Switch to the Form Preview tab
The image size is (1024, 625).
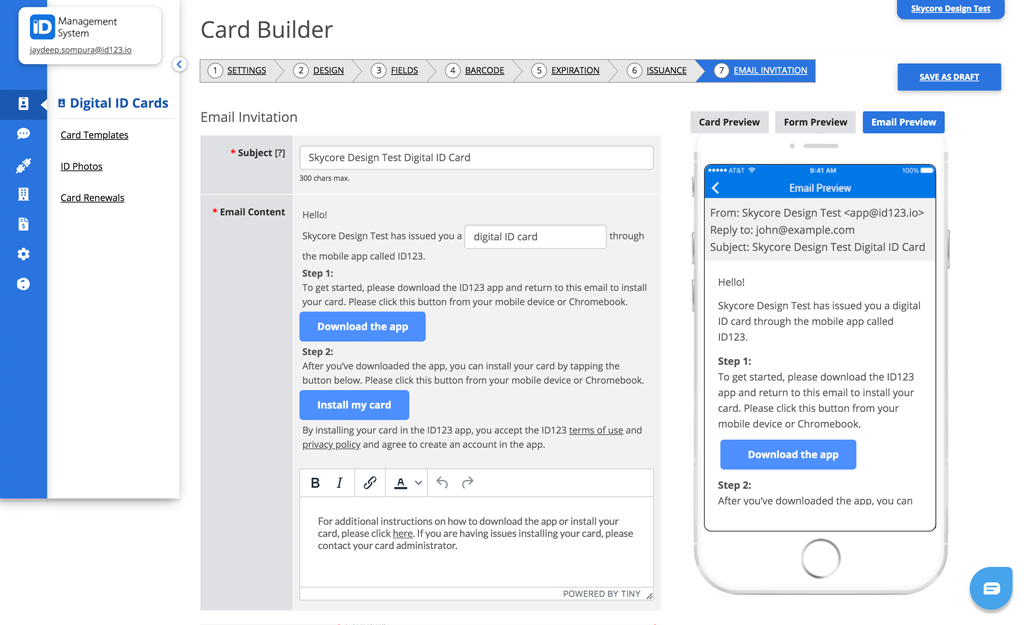click(x=816, y=122)
